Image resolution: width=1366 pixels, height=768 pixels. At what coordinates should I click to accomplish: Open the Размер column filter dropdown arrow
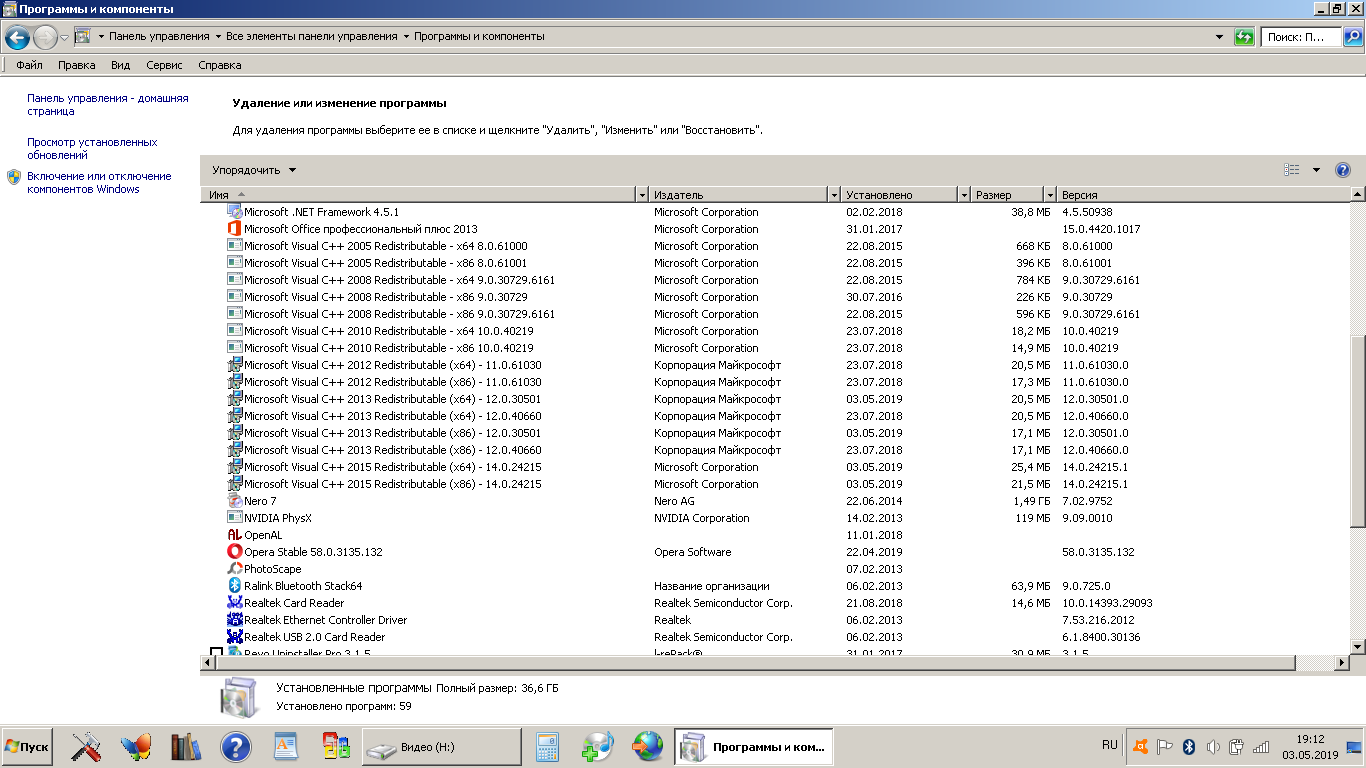tap(1050, 195)
